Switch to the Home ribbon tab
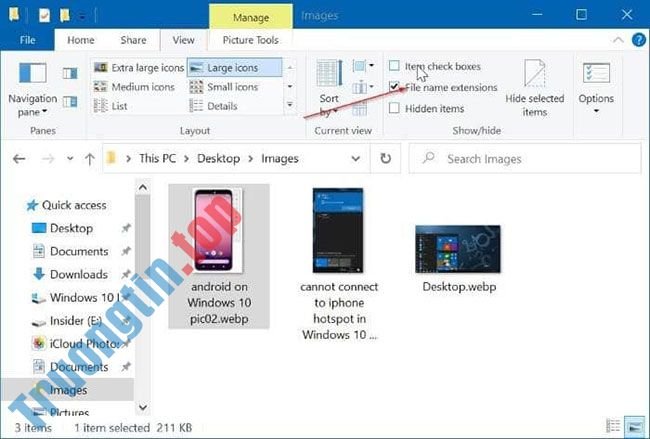The height and width of the screenshot is (439, 650). [81, 40]
